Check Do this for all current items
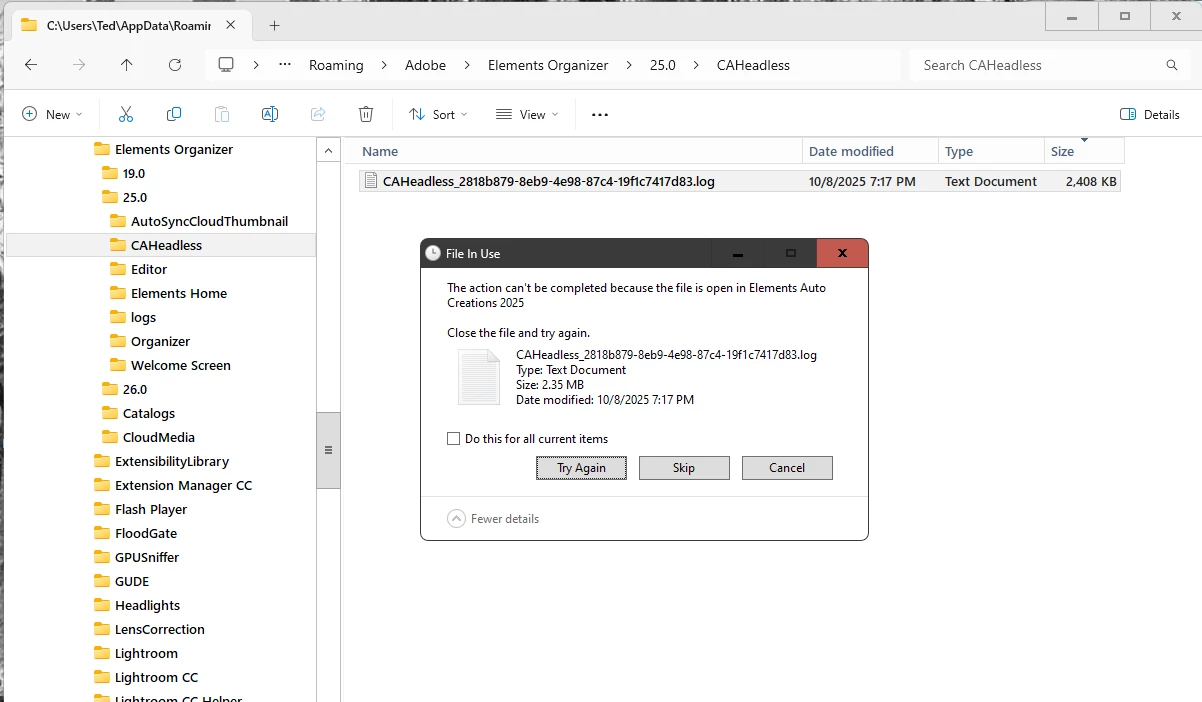1202x702 pixels. click(454, 439)
